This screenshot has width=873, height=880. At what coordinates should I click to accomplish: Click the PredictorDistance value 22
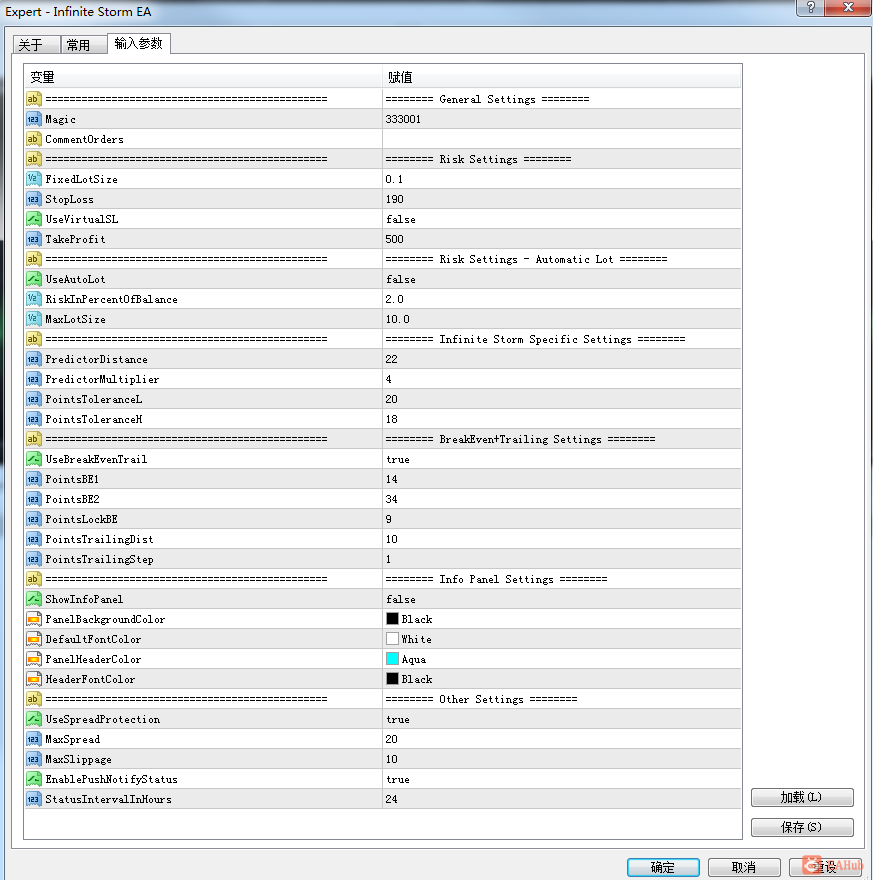tap(391, 359)
